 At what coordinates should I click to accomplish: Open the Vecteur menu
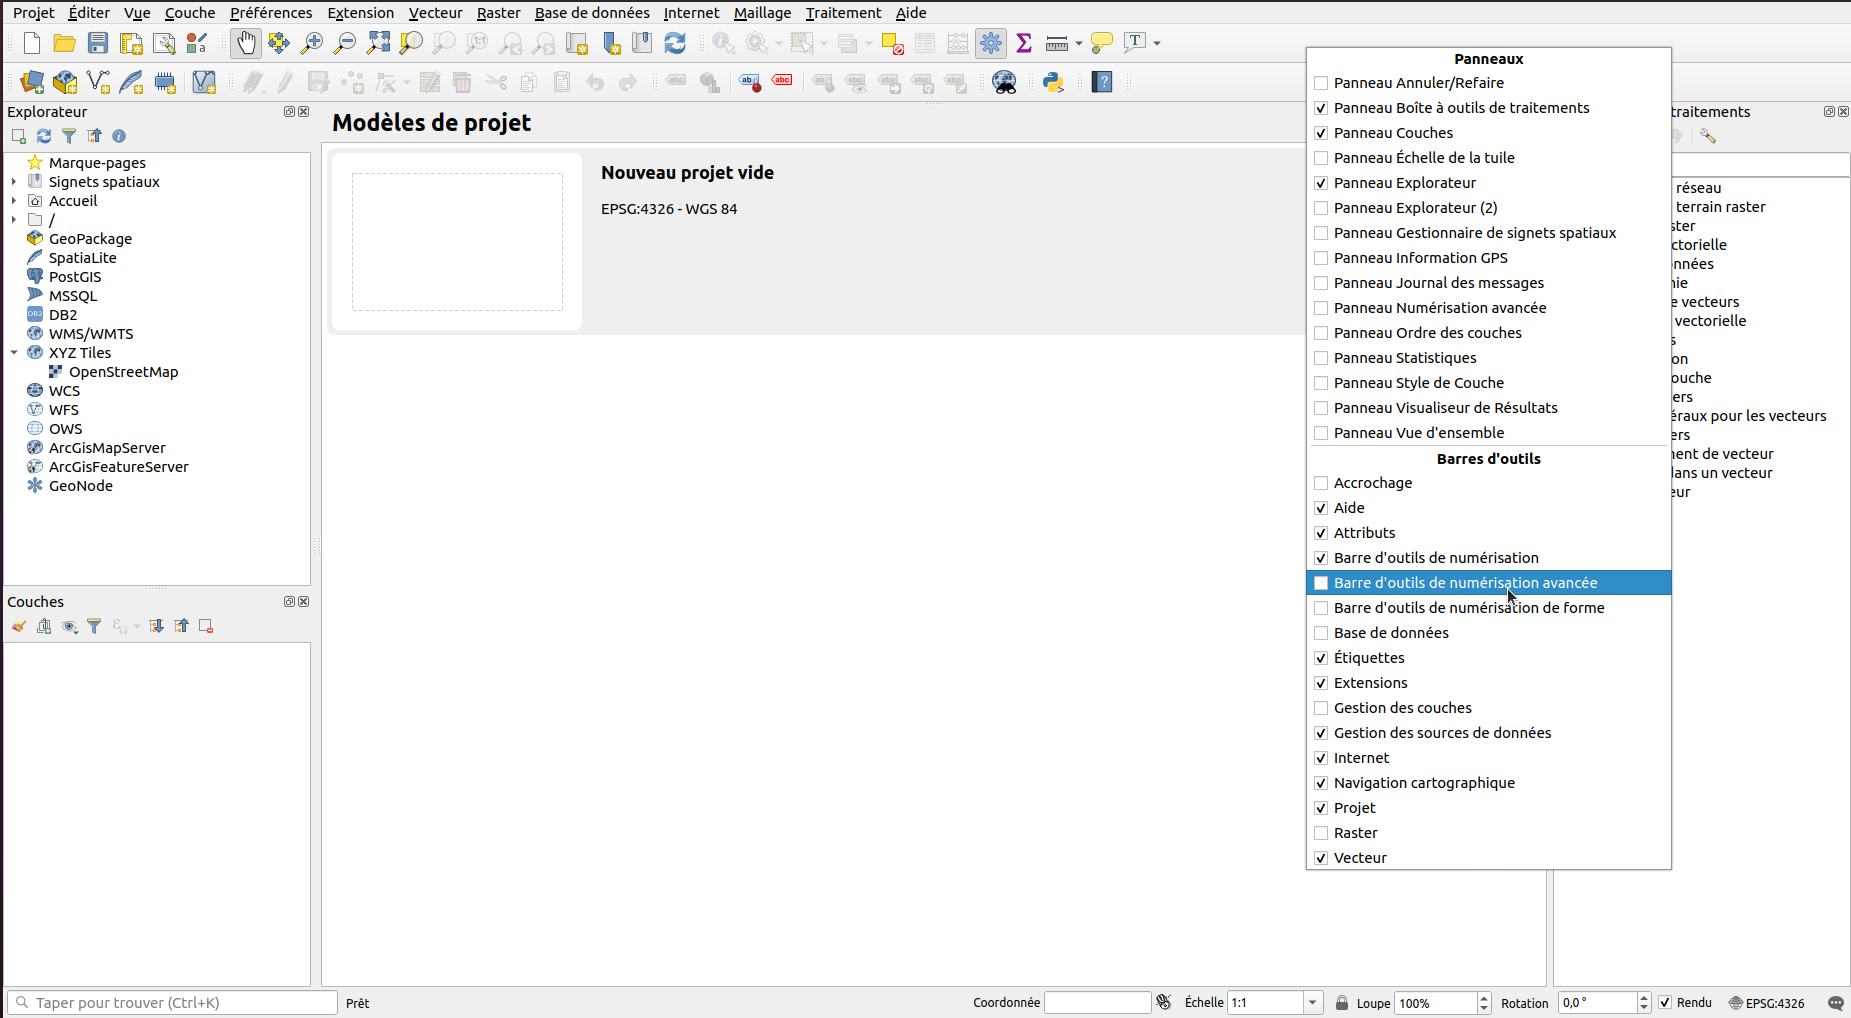(x=435, y=13)
